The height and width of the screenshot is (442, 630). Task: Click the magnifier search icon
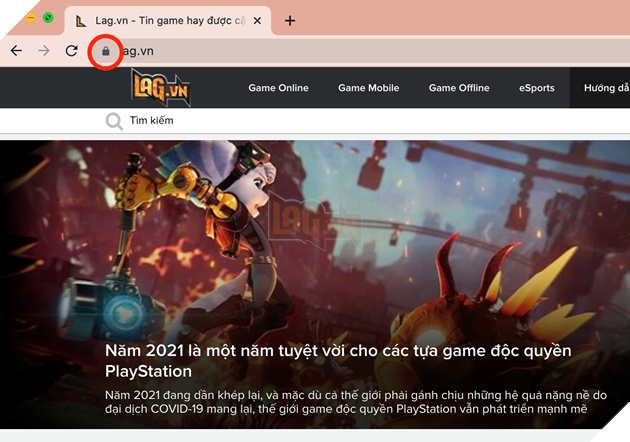pos(114,121)
